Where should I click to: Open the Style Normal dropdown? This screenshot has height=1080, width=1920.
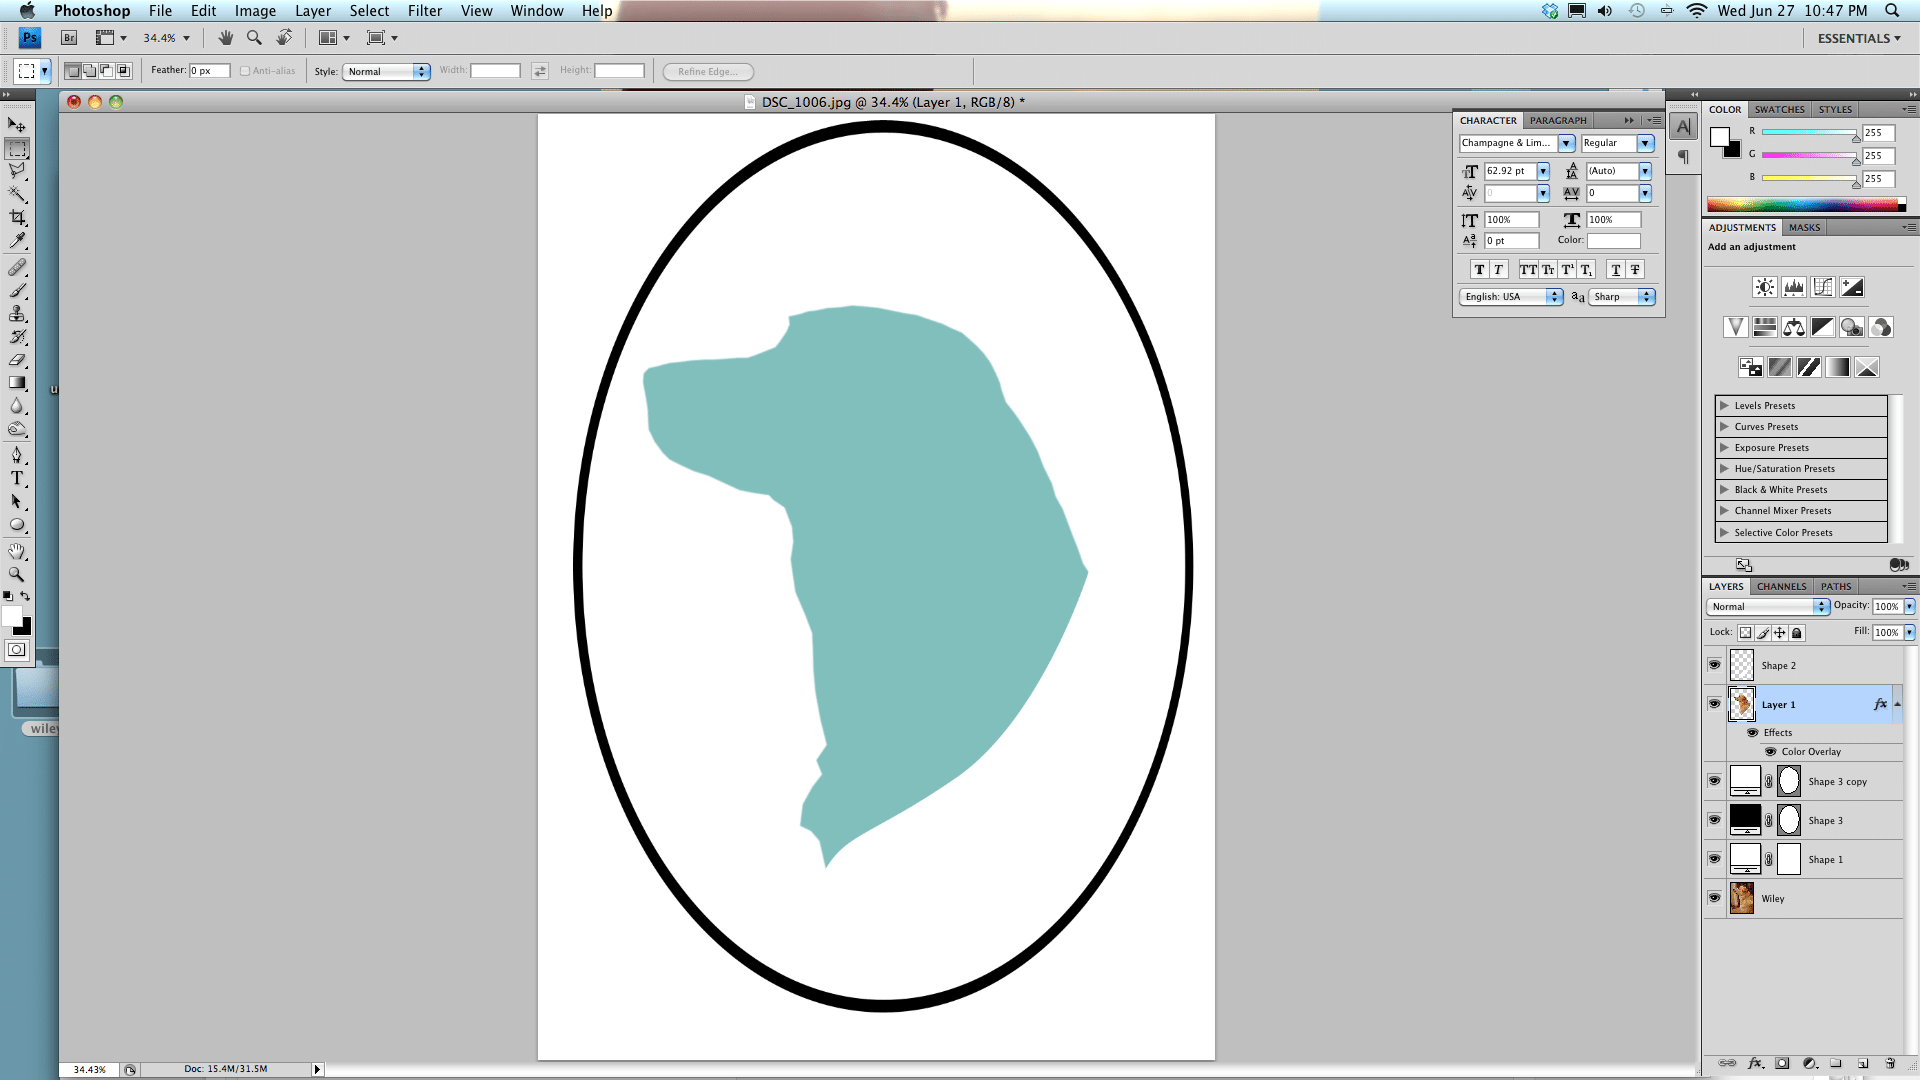pos(386,72)
